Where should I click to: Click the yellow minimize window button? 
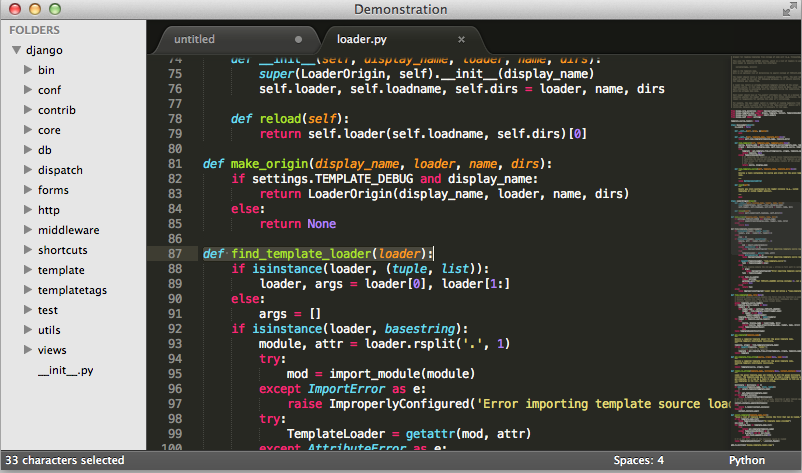click(x=35, y=9)
